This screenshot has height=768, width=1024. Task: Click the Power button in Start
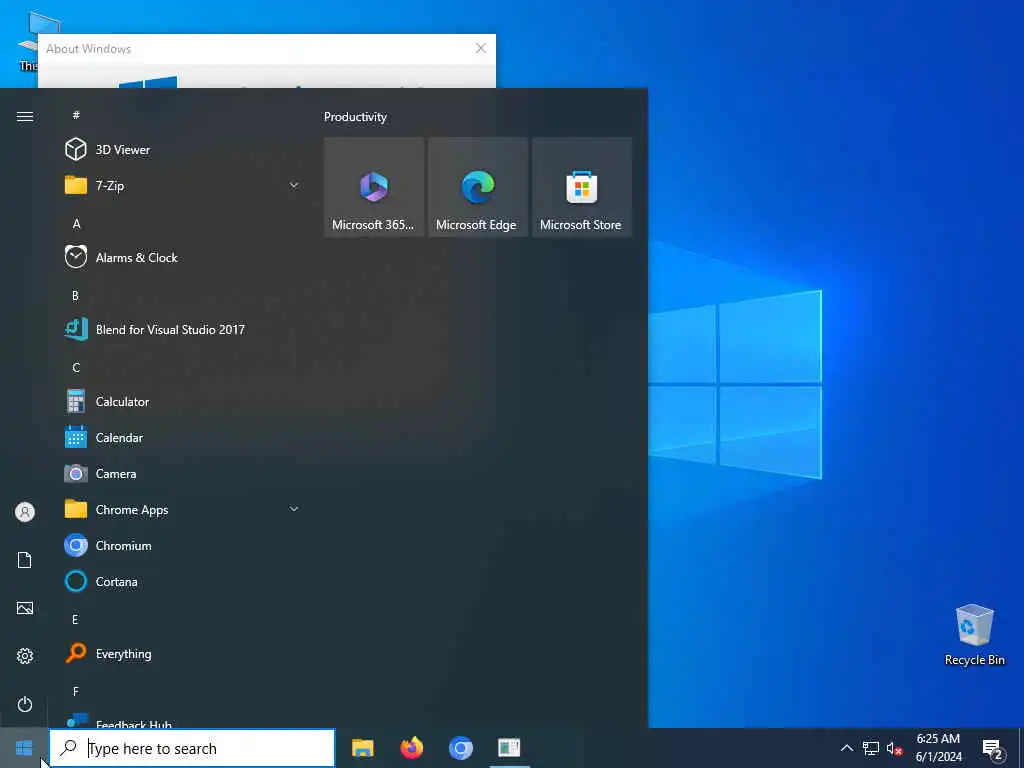point(25,704)
